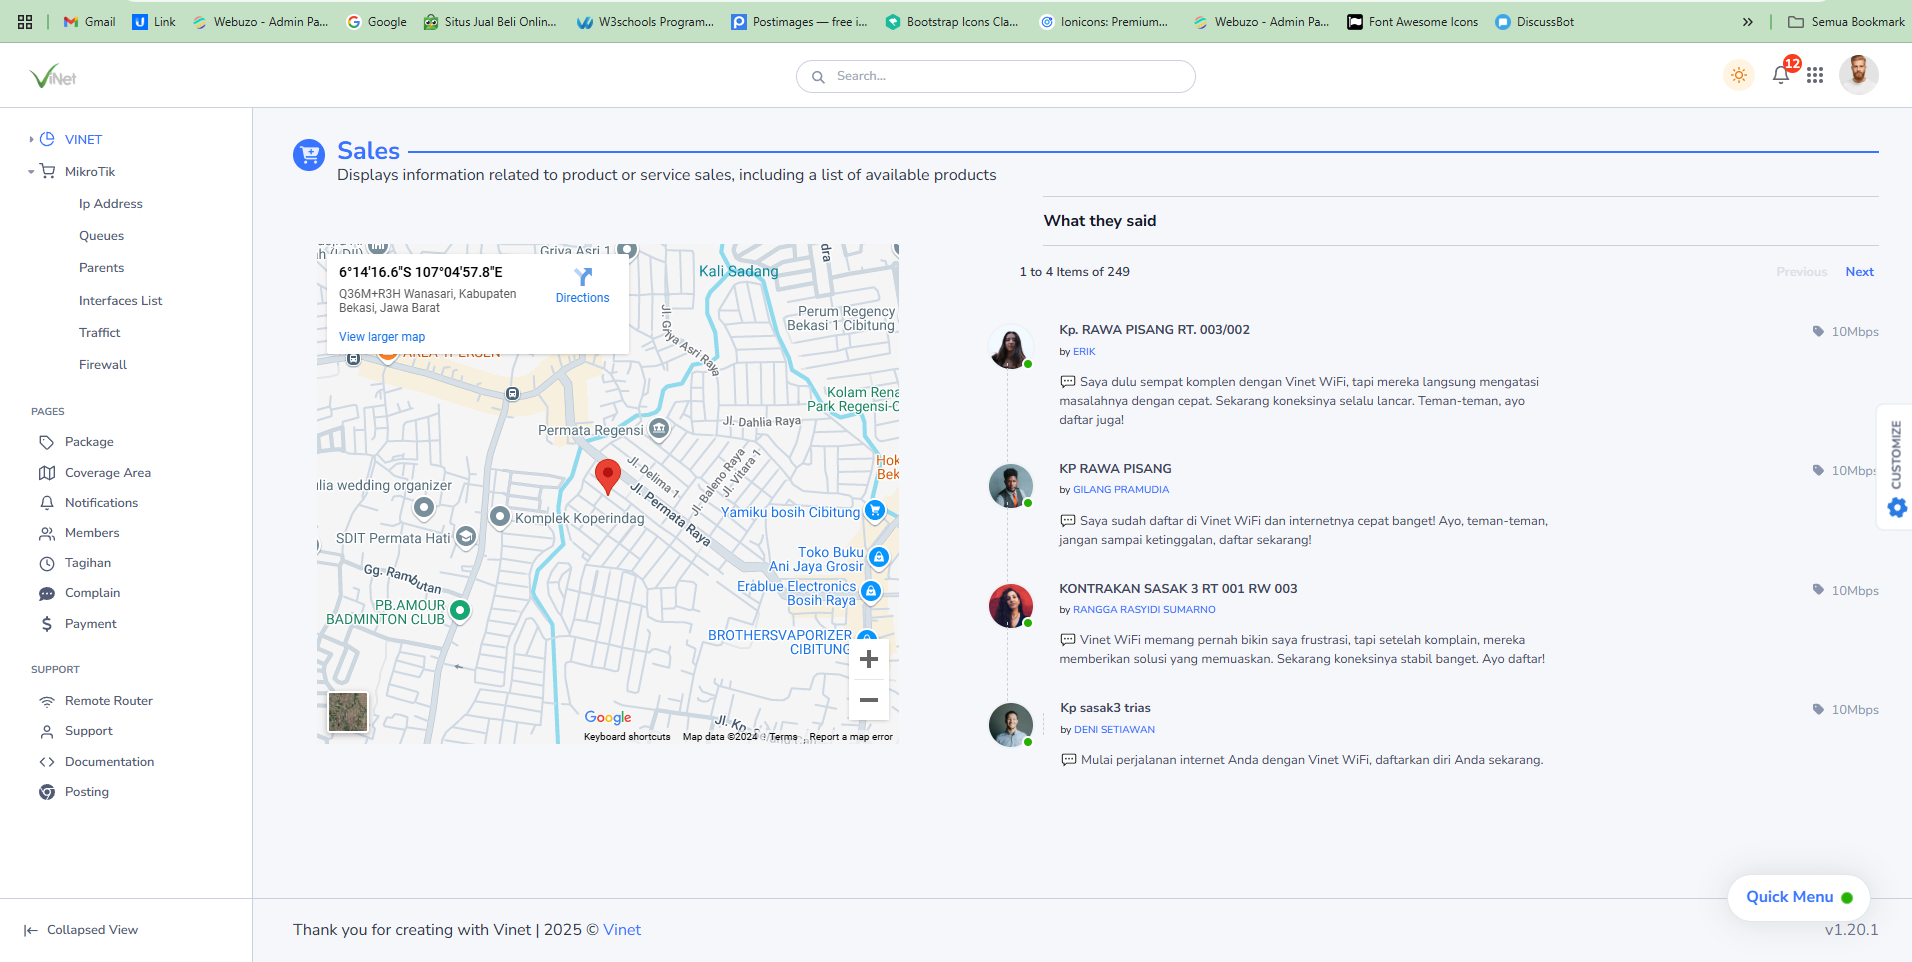Click the Yamiku bosih Cibitung marker
Image resolution: width=1912 pixels, height=962 pixels.
(875, 511)
